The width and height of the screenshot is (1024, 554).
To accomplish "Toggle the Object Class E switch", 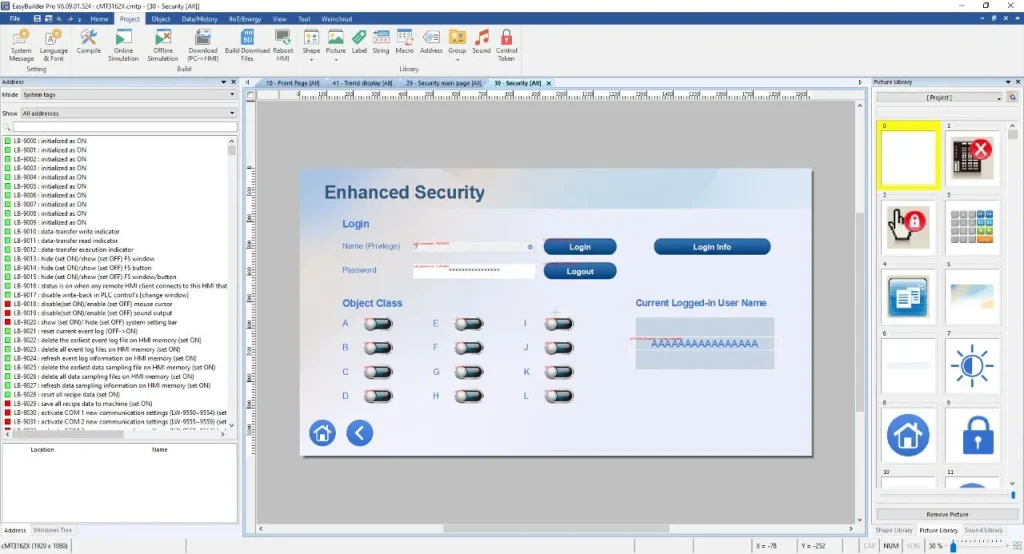I will (x=469, y=323).
